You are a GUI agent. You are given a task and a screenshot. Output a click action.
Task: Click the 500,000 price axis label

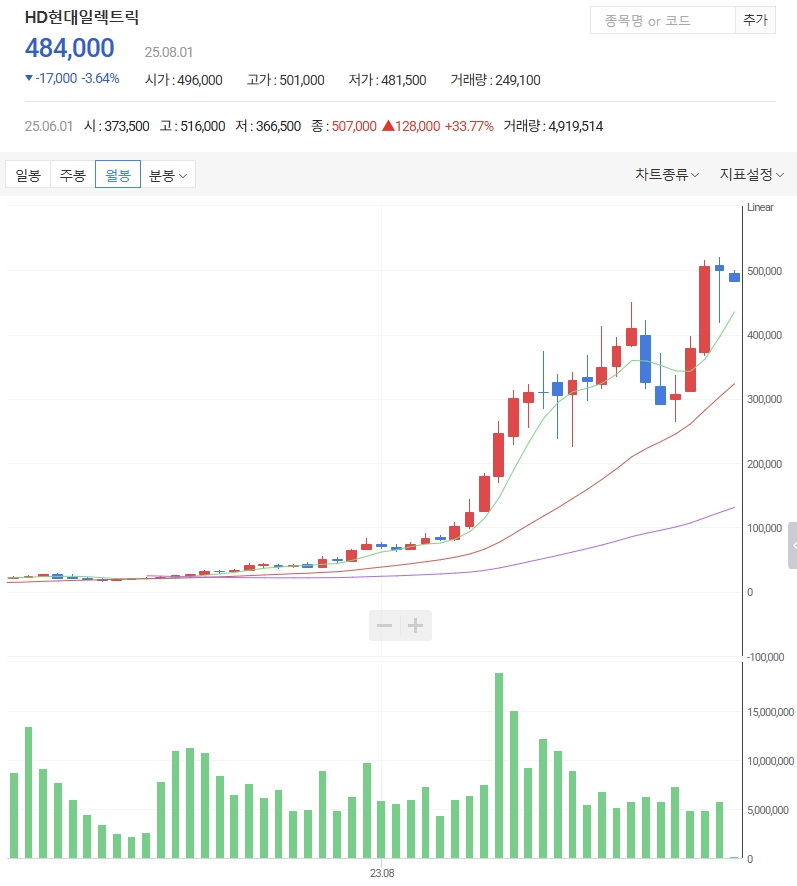(764, 271)
